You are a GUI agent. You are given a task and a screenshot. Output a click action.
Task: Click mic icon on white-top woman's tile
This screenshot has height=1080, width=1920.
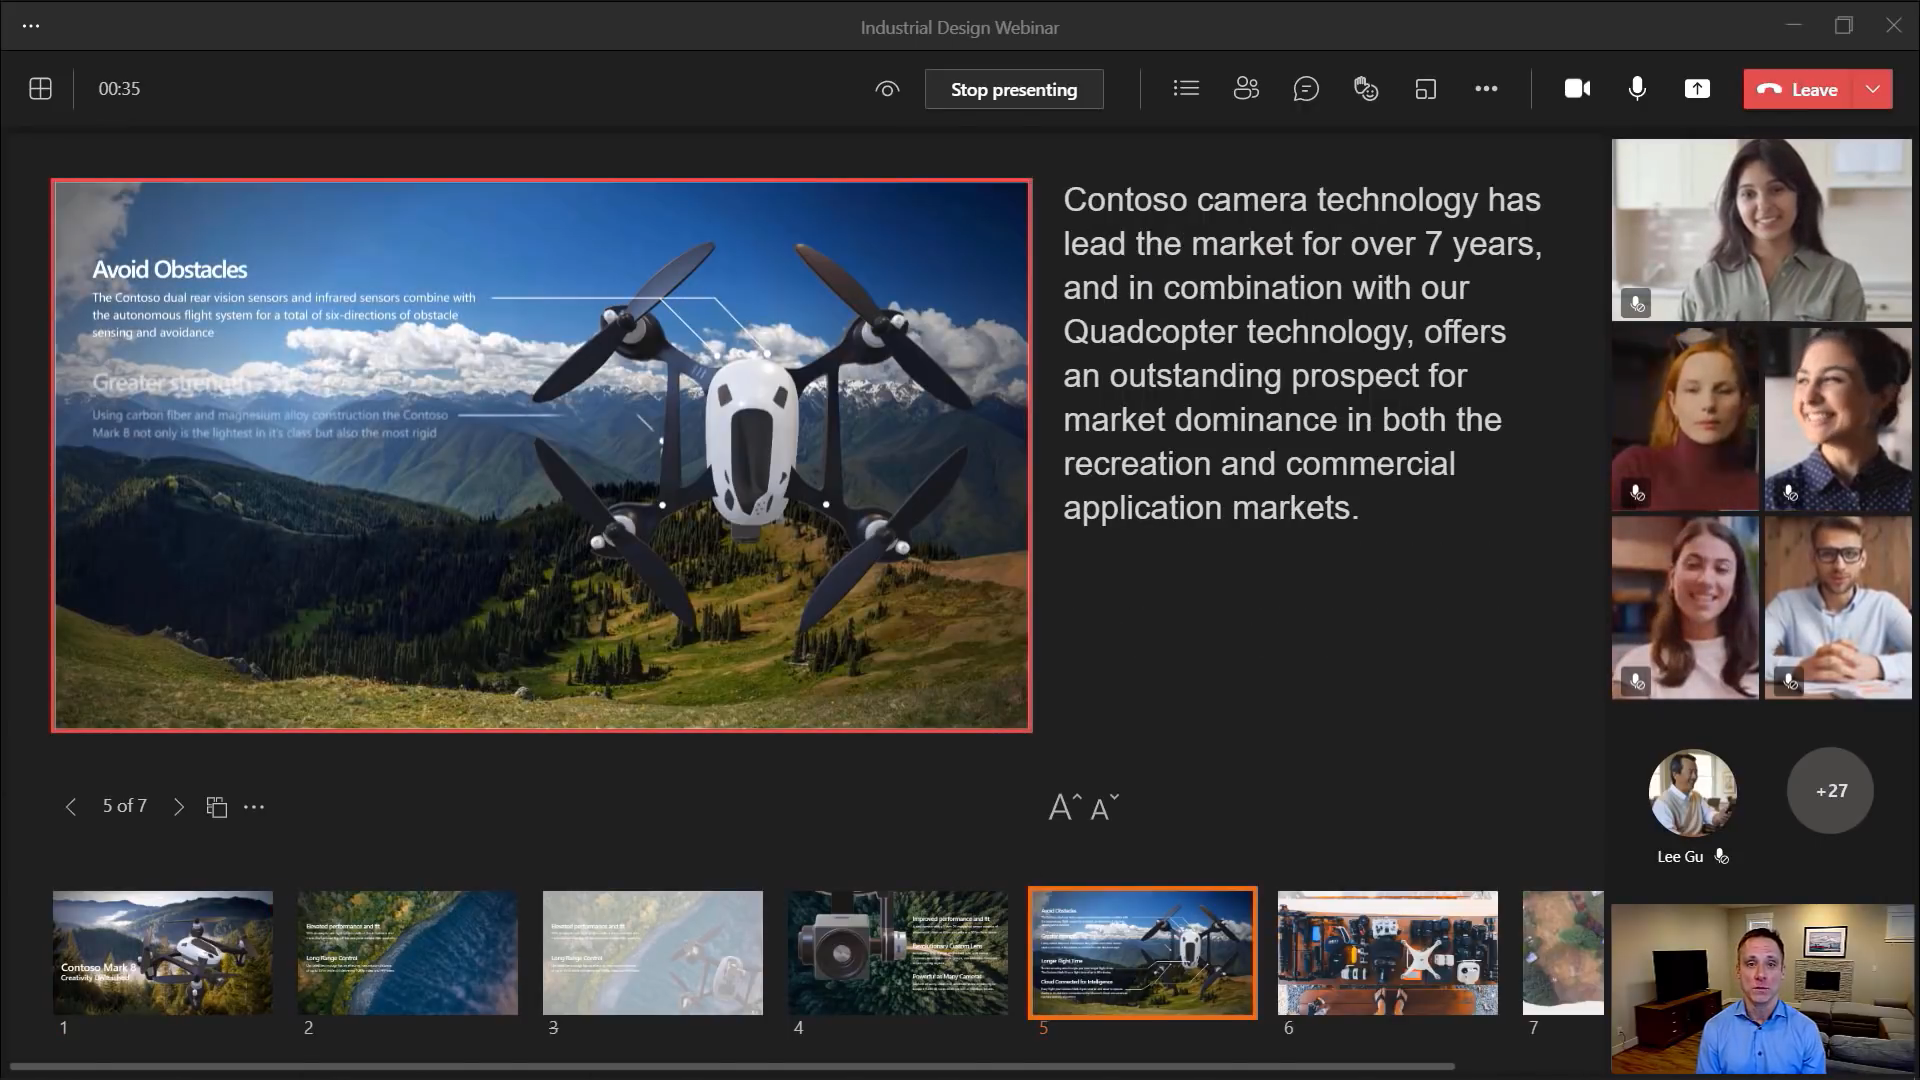tap(1637, 682)
